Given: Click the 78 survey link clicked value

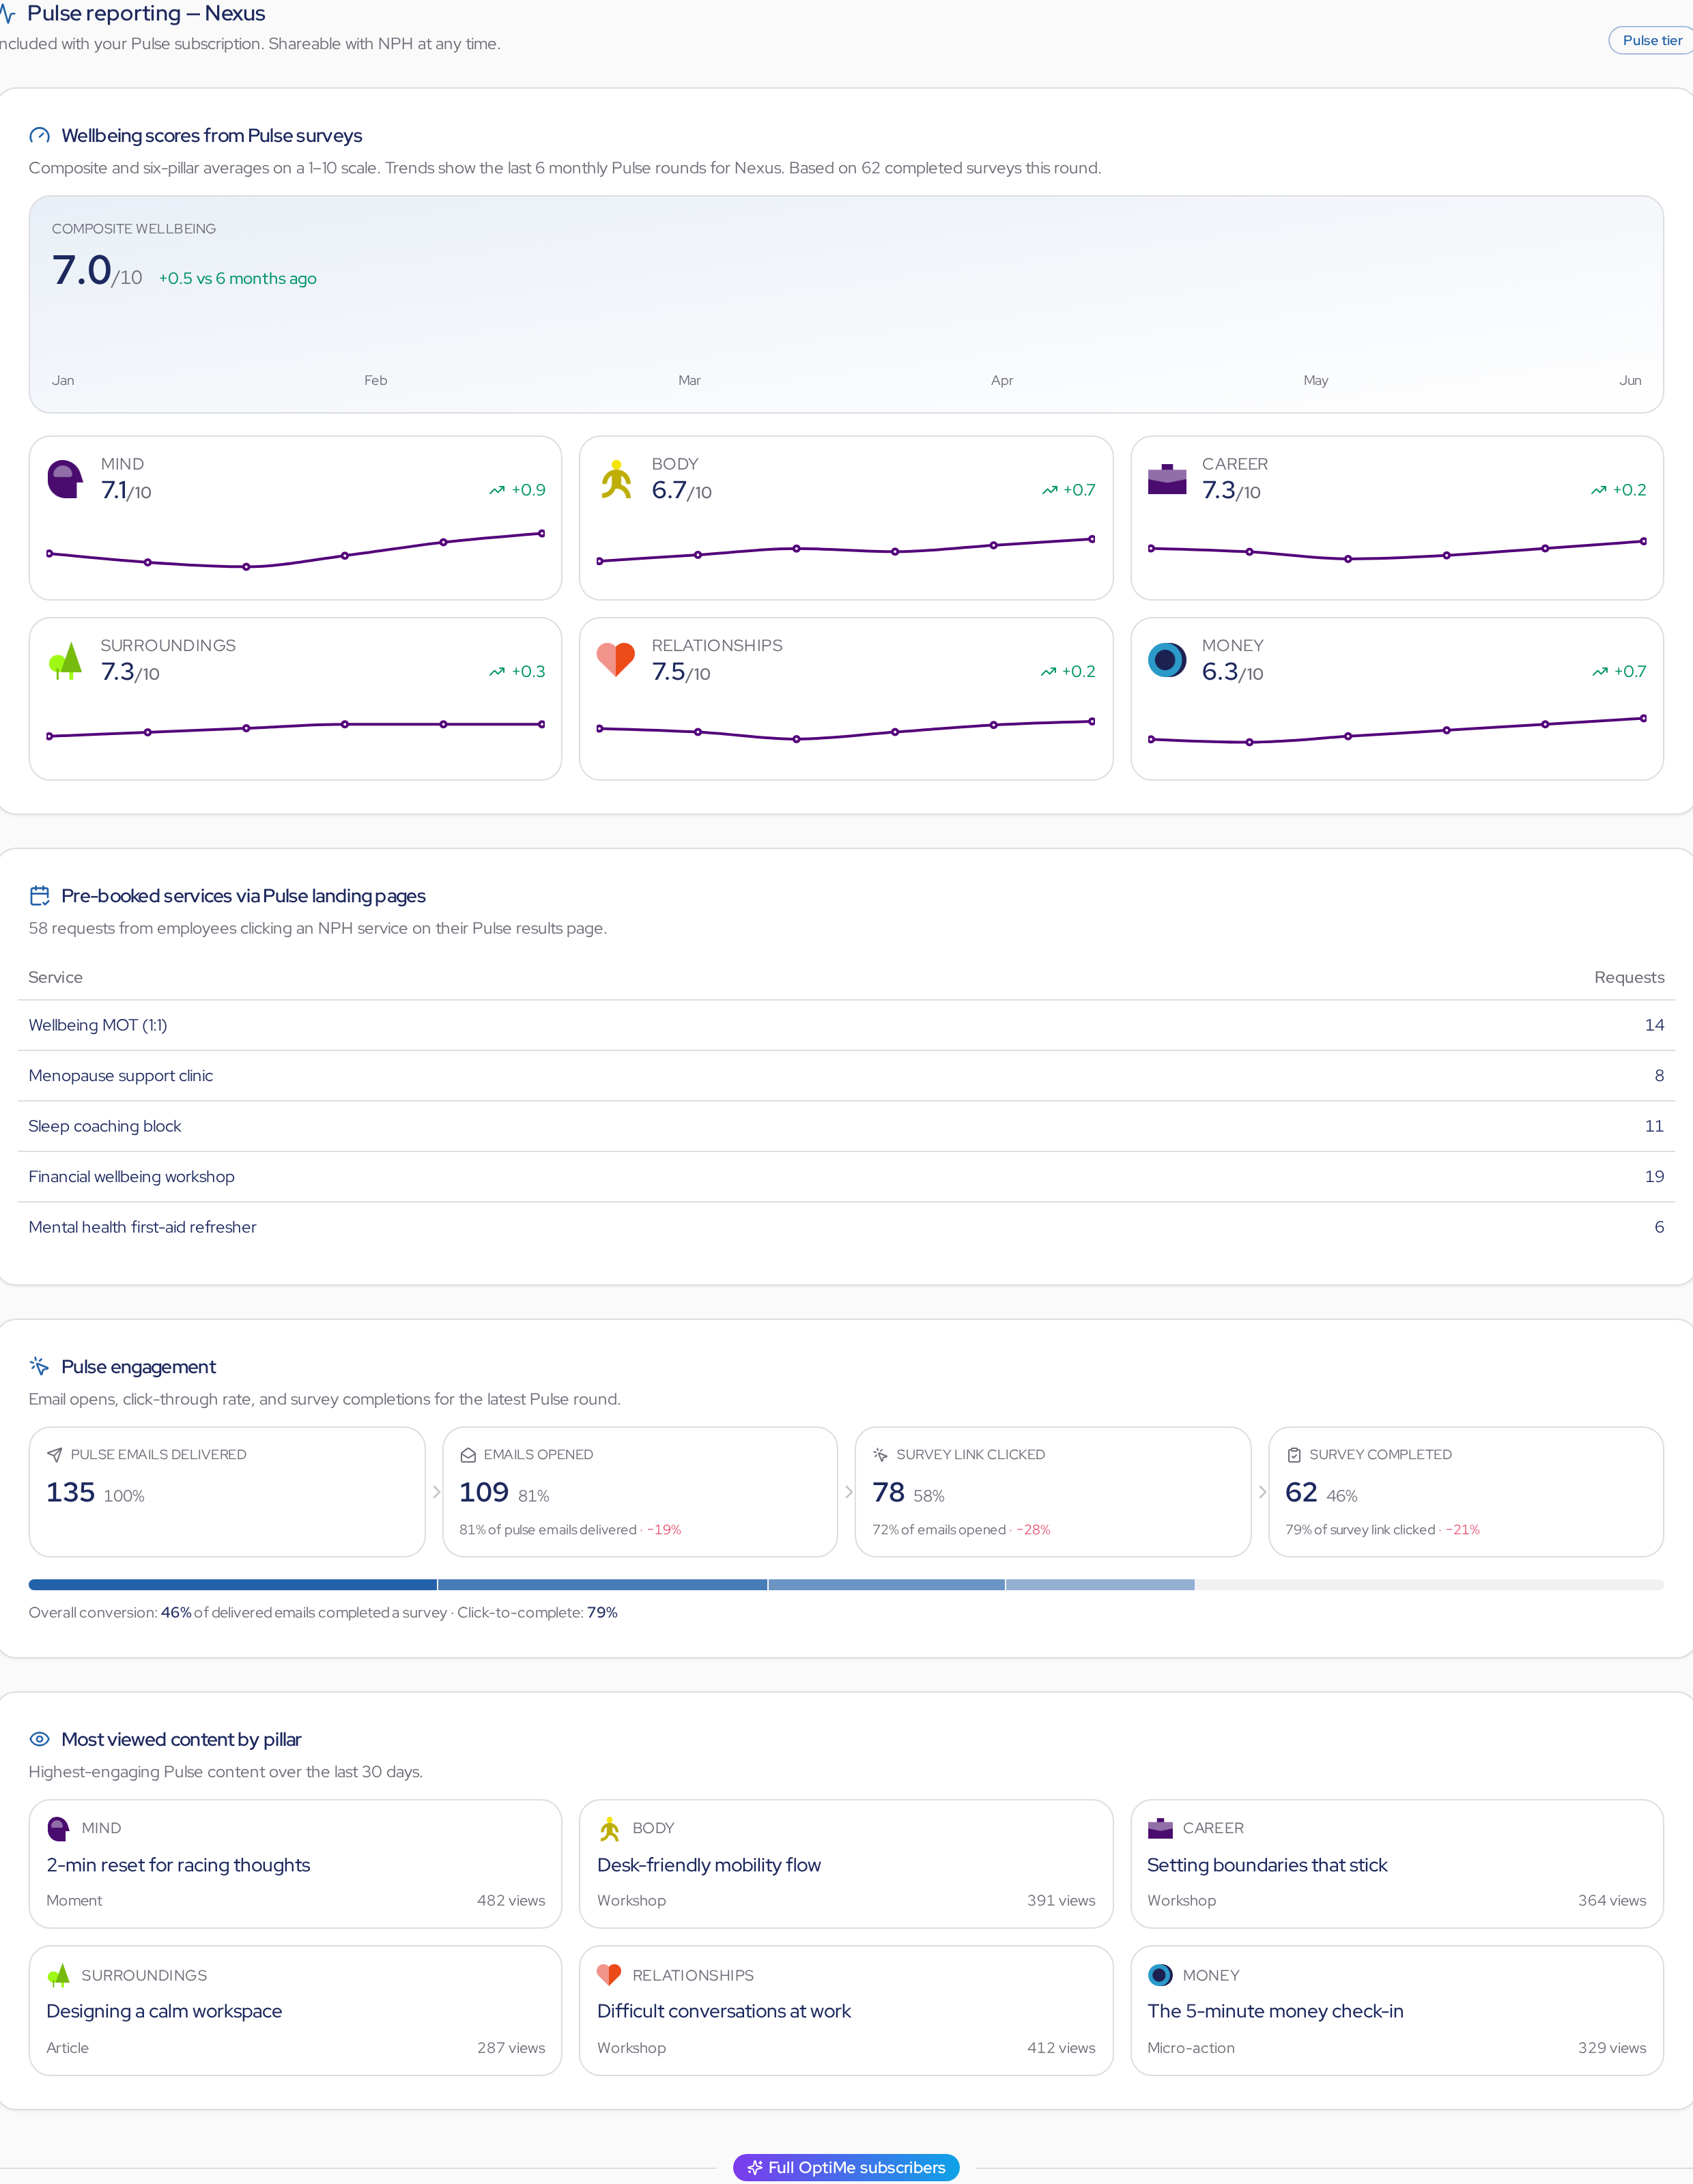Looking at the screenshot, I should (x=888, y=1492).
